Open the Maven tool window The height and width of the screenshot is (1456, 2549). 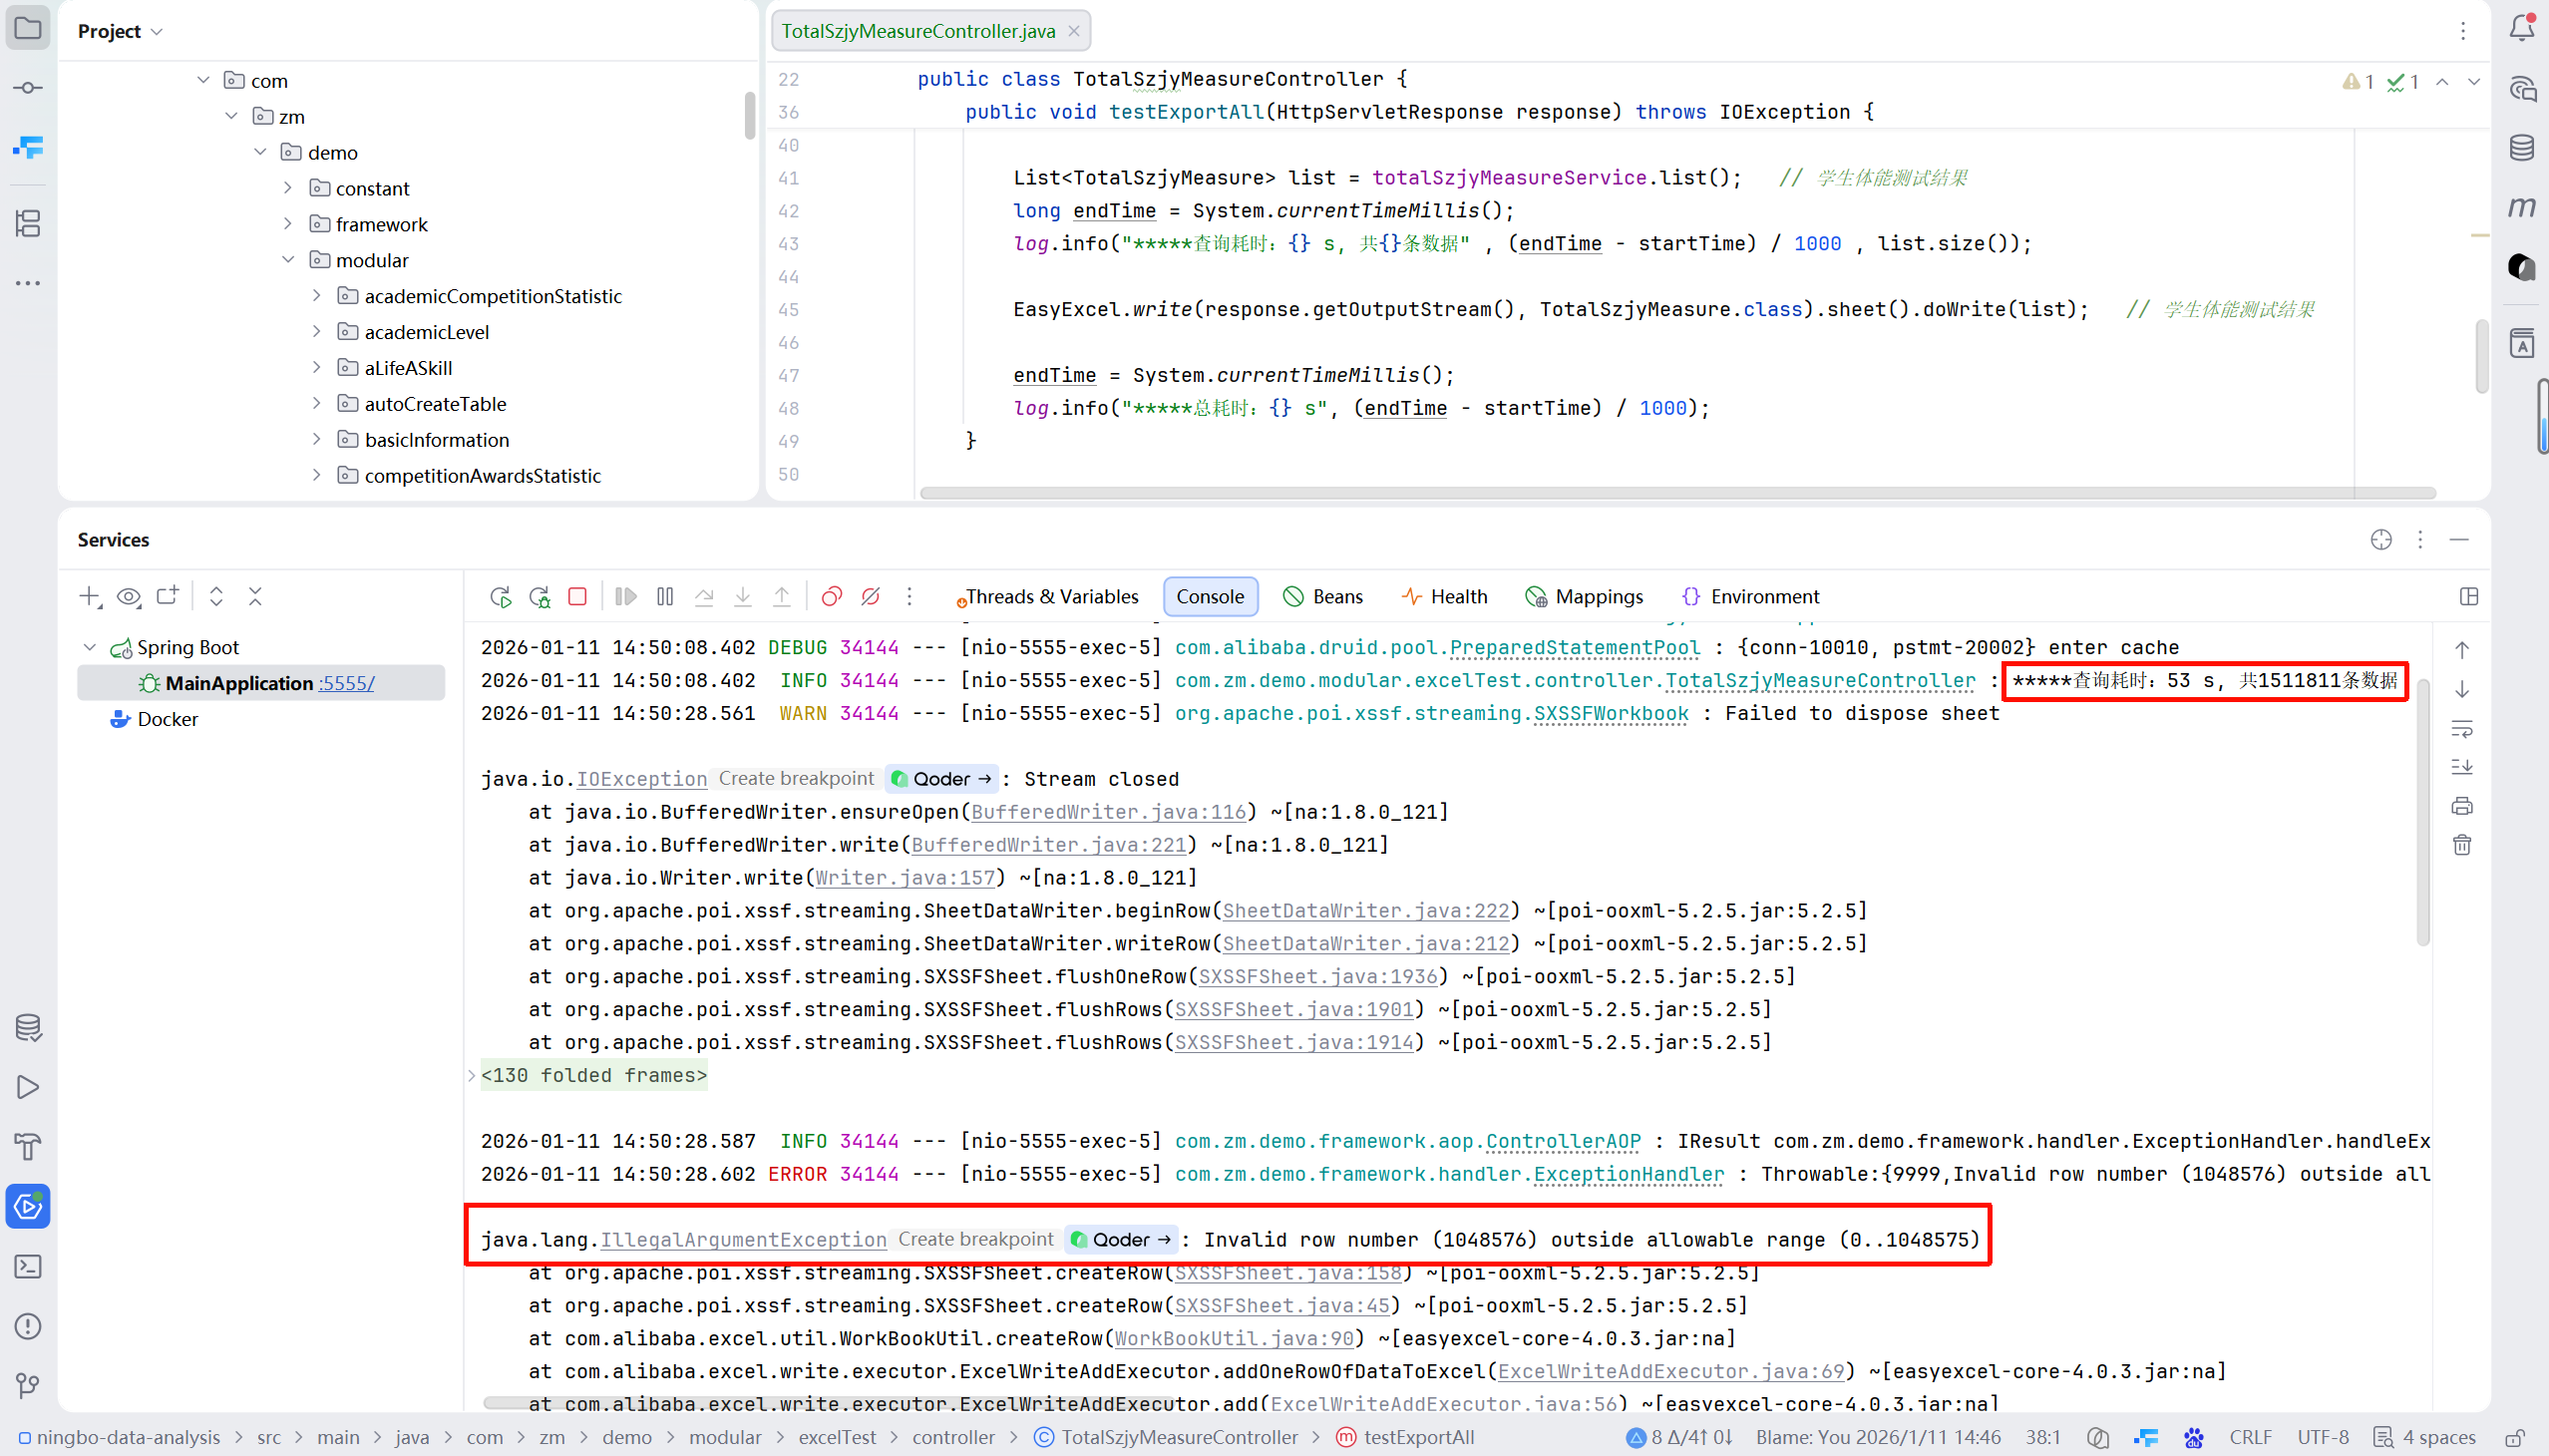click(2521, 207)
